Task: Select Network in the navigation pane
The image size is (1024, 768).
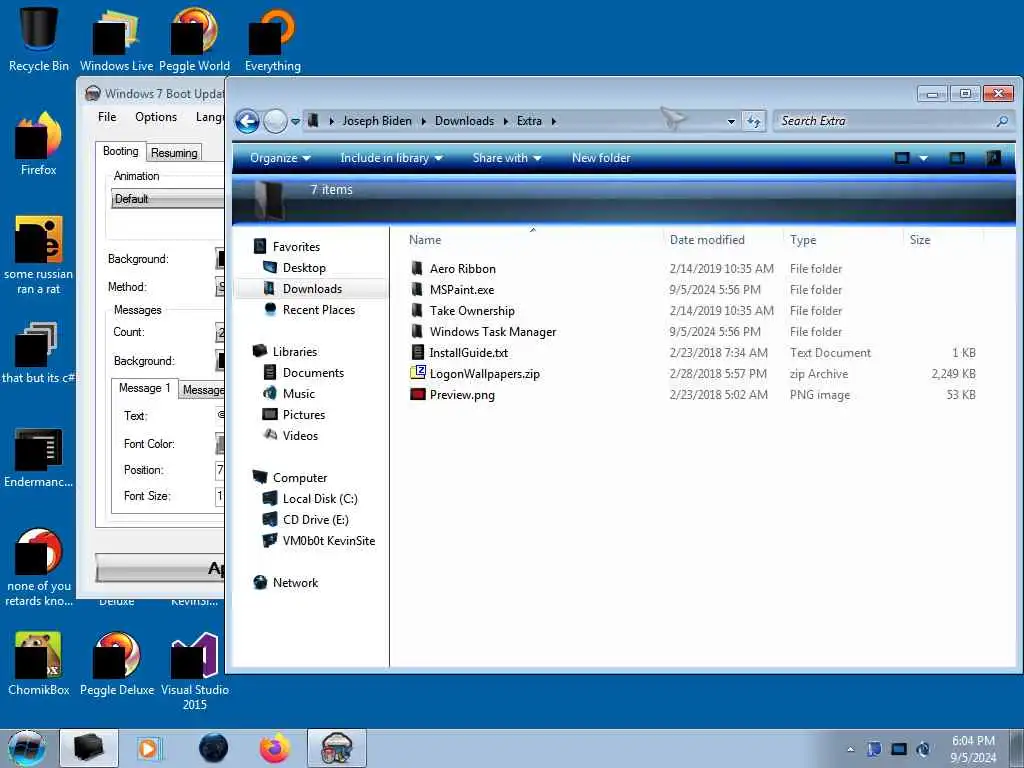Action: pos(295,583)
